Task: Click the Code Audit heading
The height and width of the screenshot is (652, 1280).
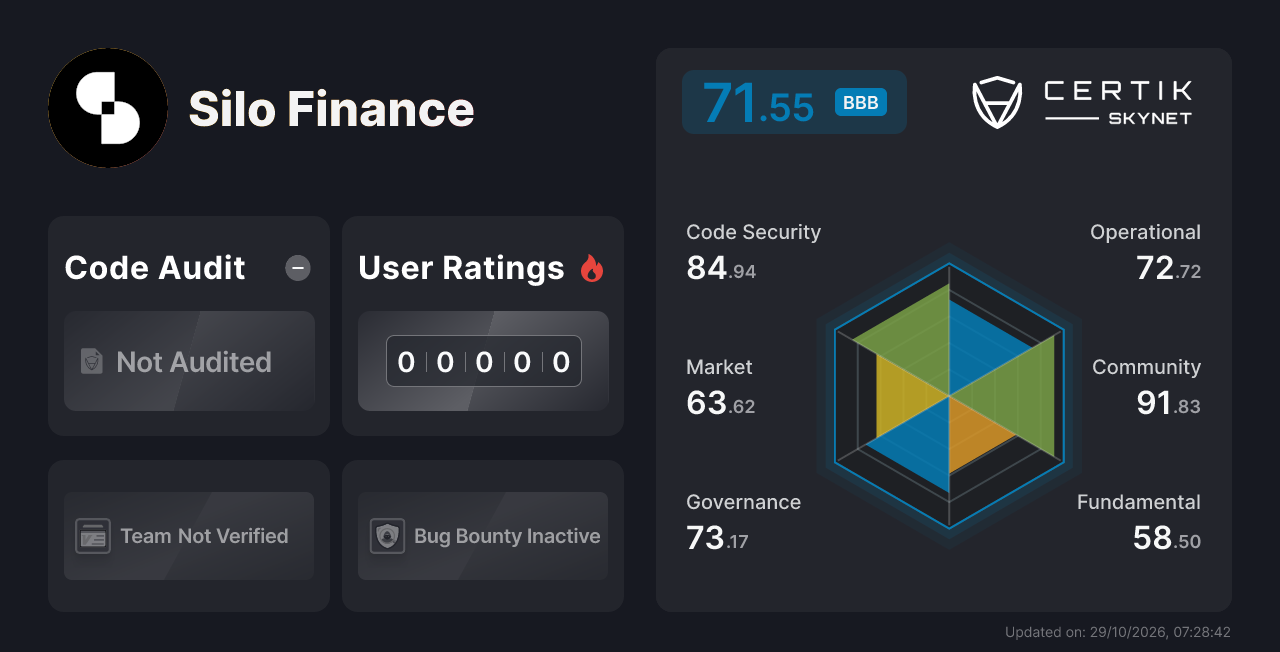Action: [x=155, y=268]
